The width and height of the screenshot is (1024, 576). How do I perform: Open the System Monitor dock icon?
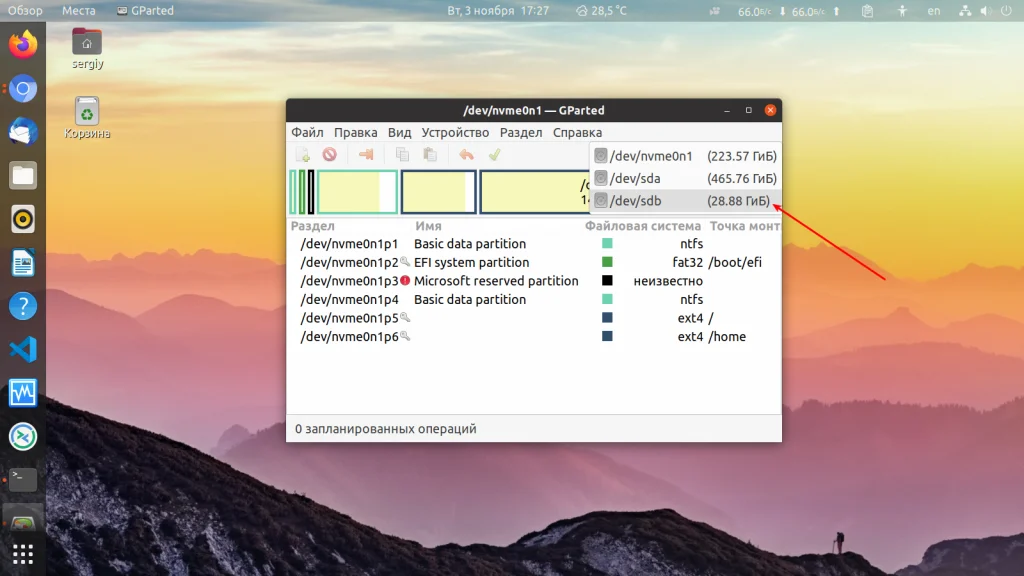pyautogui.click(x=23, y=393)
